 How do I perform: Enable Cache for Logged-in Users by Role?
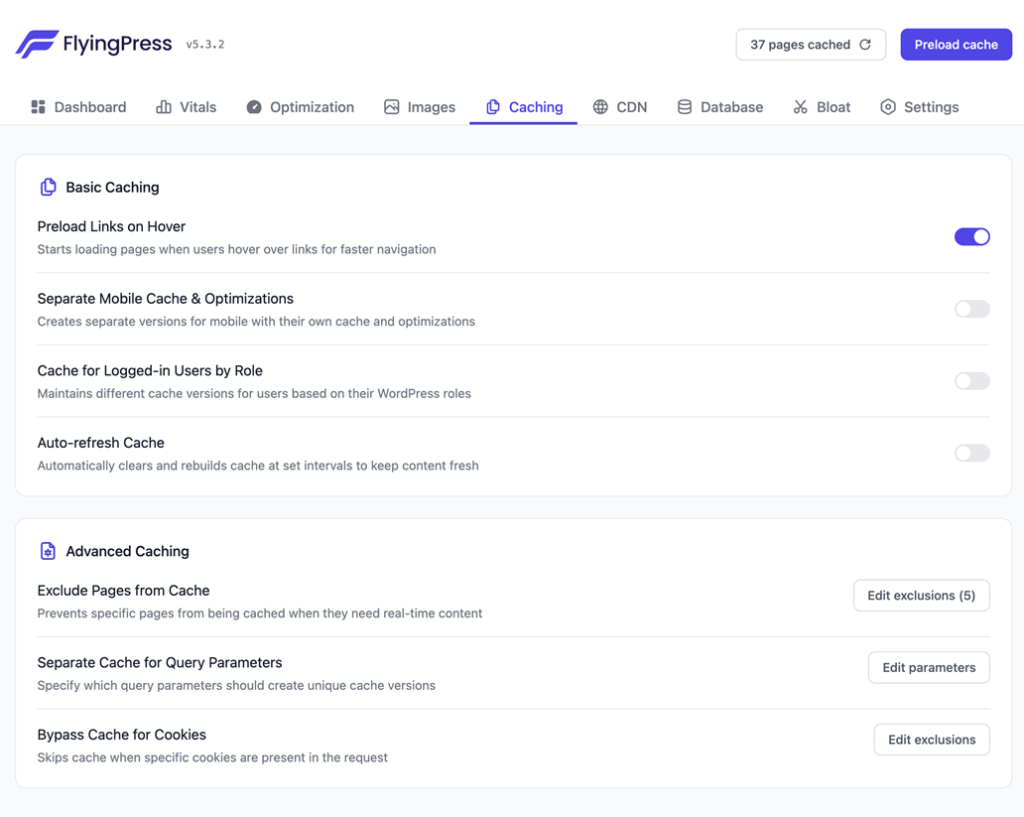tap(971, 381)
